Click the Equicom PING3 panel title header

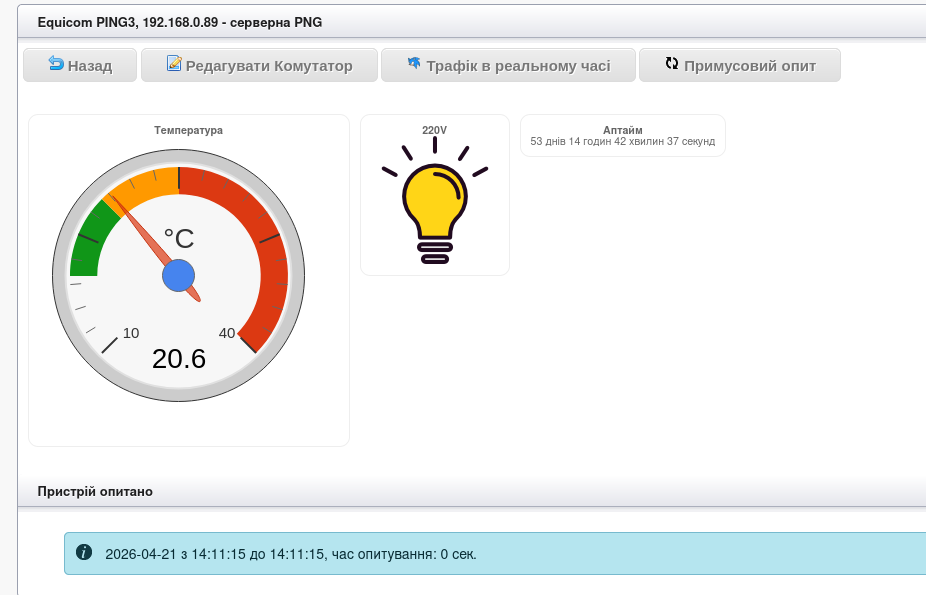coord(180,21)
